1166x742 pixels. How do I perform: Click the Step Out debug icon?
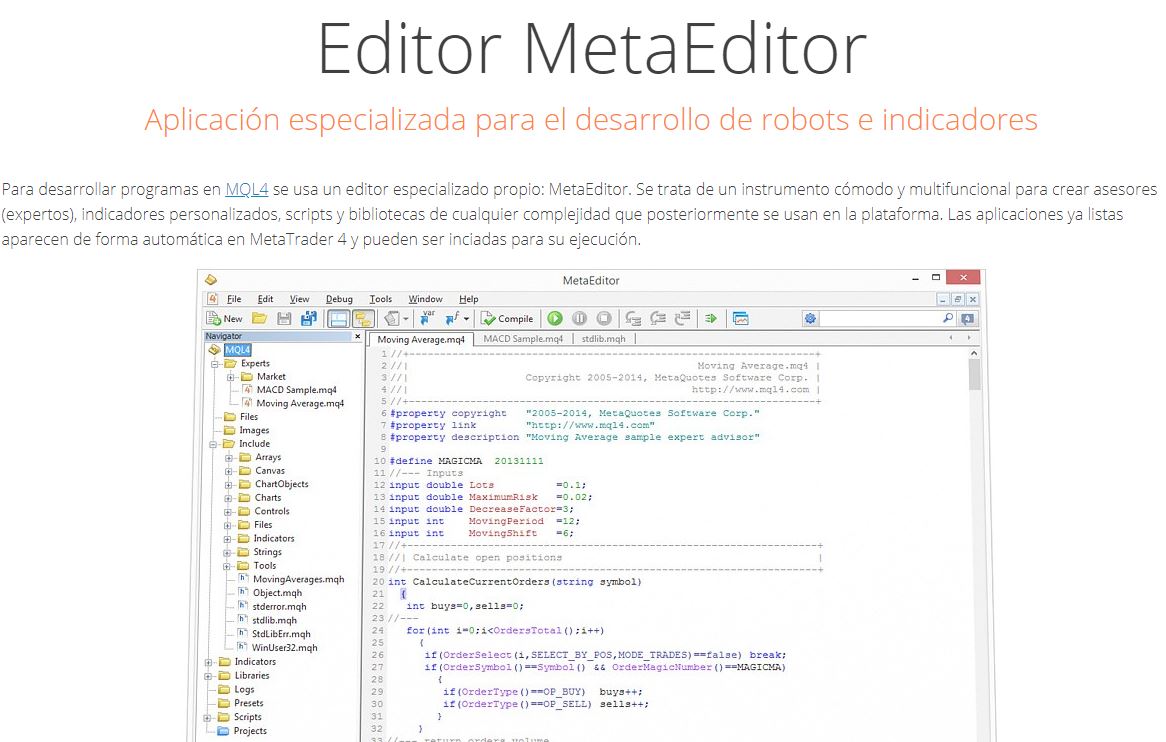click(682, 318)
